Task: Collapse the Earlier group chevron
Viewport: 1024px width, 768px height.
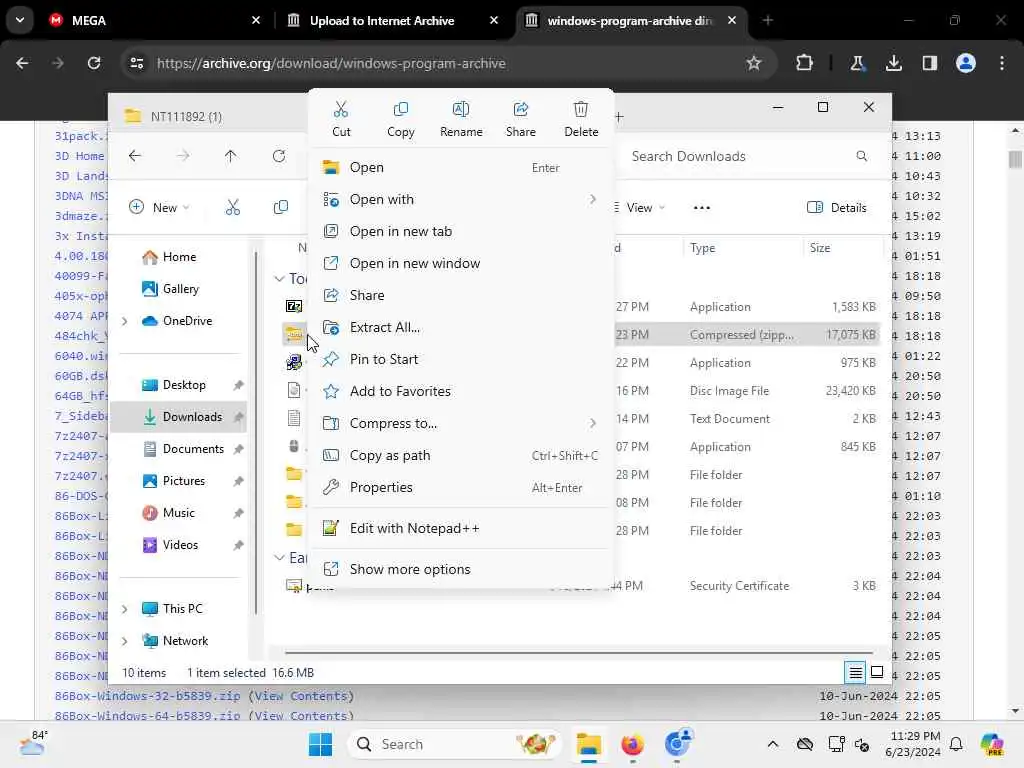Action: tap(279, 557)
